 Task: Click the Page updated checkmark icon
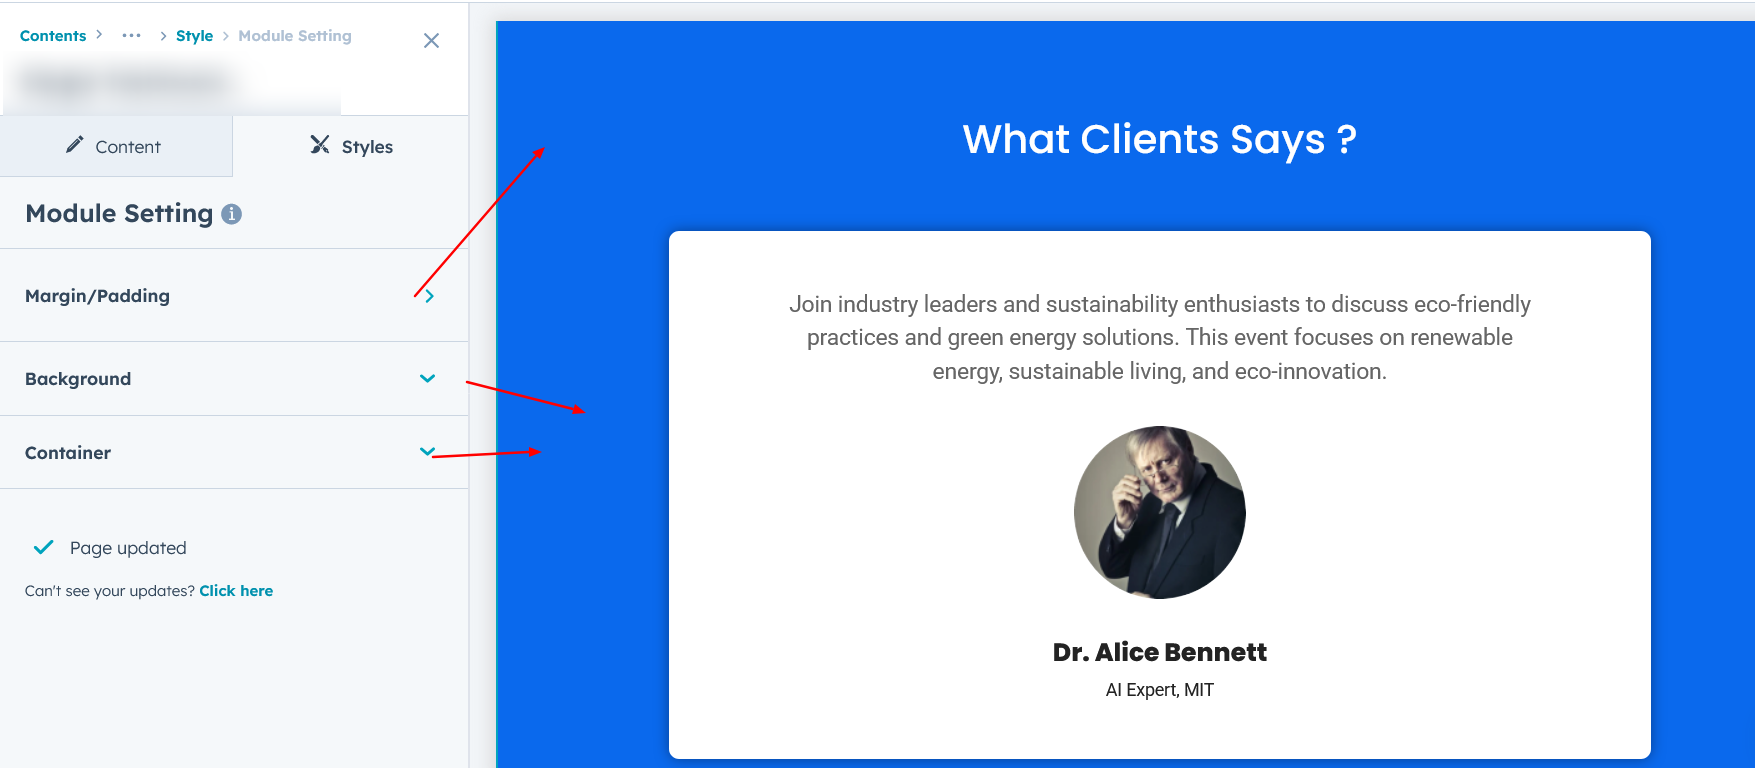tap(44, 548)
